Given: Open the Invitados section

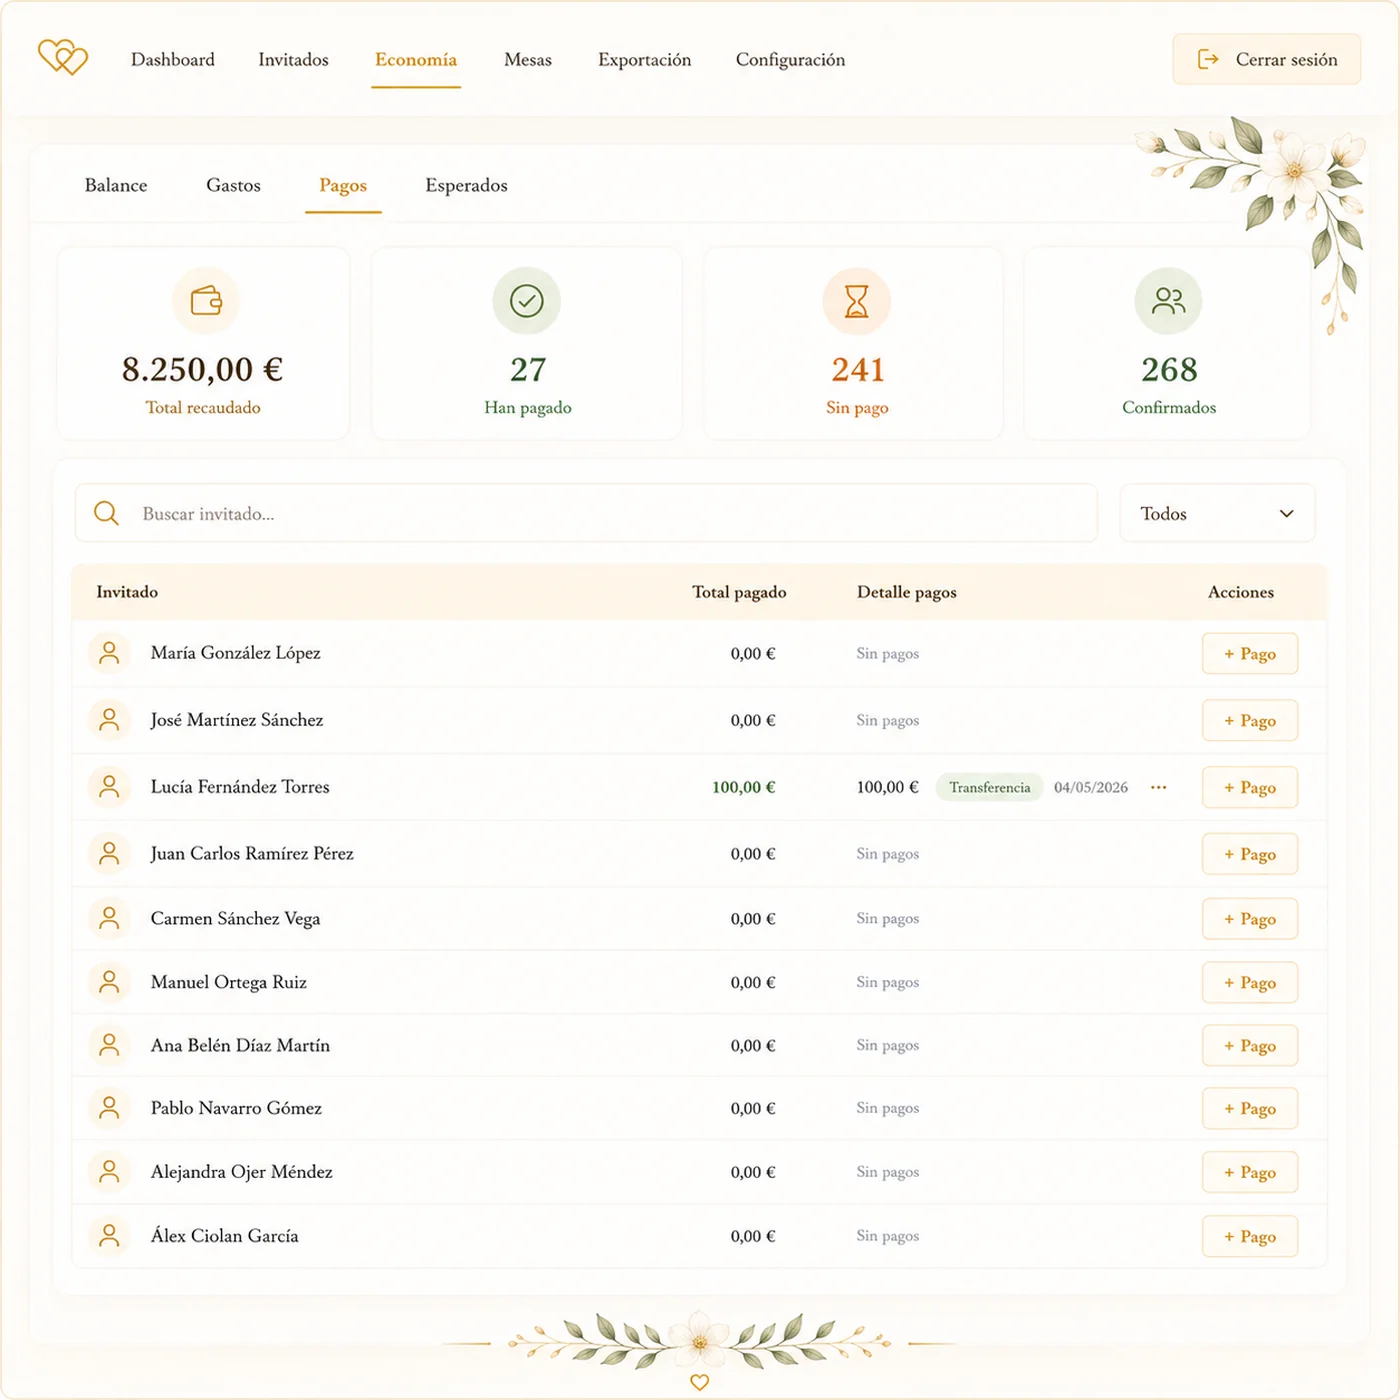Looking at the screenshot, I should point(293,60).
